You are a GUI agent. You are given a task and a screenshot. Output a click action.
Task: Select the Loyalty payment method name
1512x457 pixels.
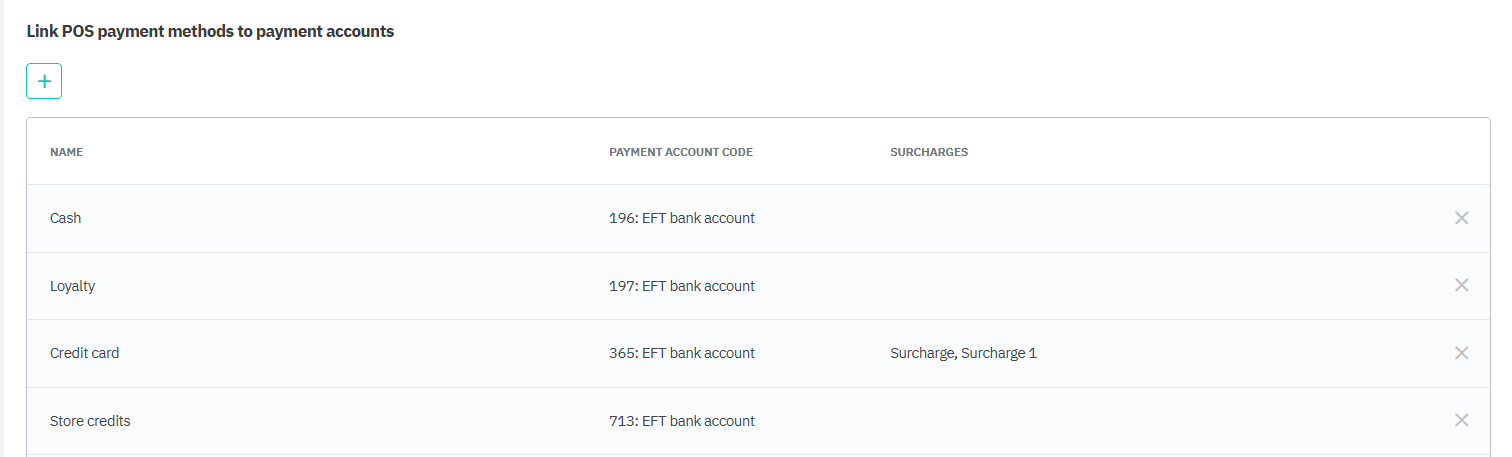click(72, 286)
